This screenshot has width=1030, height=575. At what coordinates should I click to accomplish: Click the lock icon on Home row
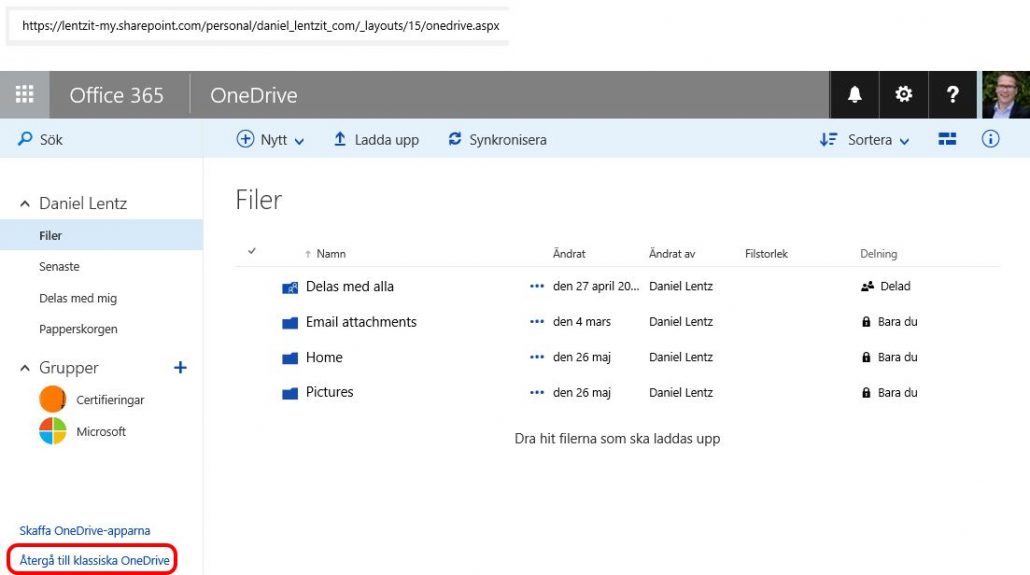tap(866, 357)
